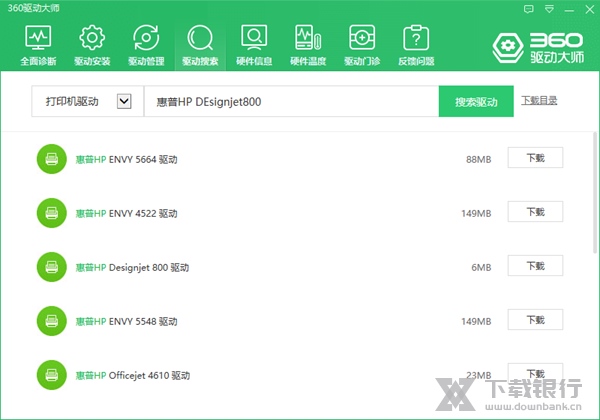Open the 驱动门诊 driver clinic icon
Viewport: 600px width, 420px height.
[361, 46]
